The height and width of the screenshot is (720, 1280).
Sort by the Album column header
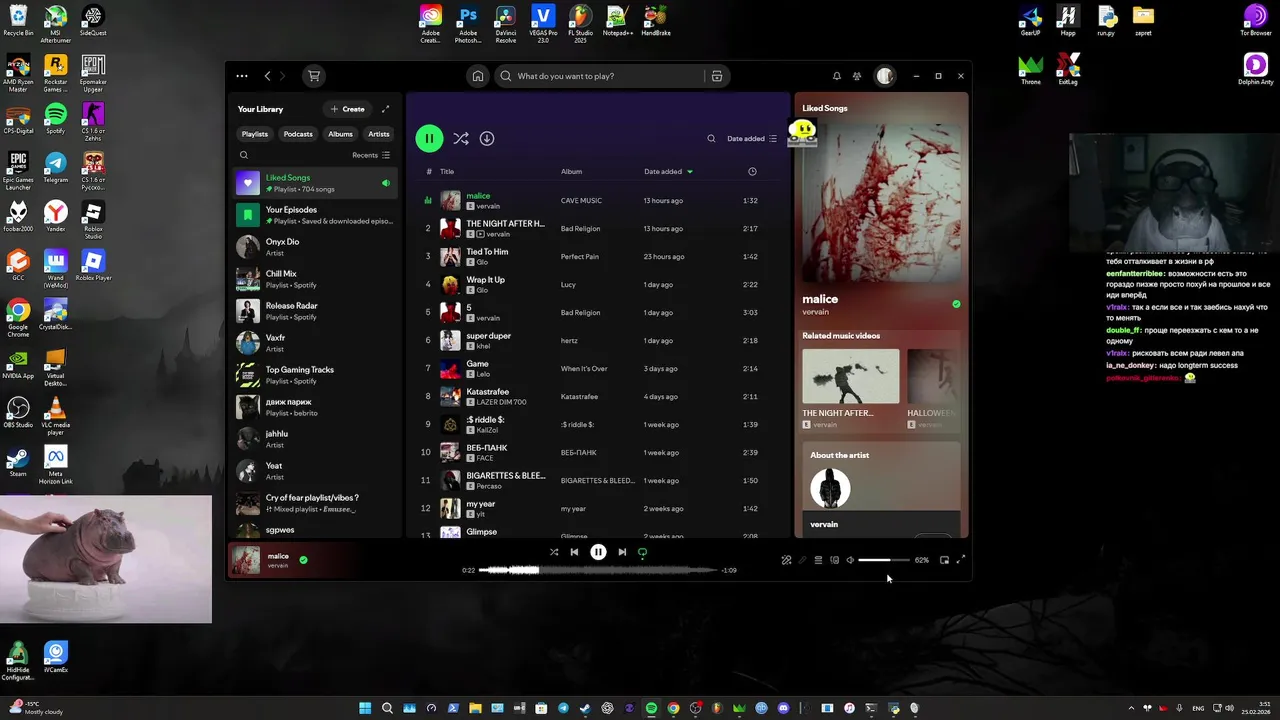pos(571,172)
